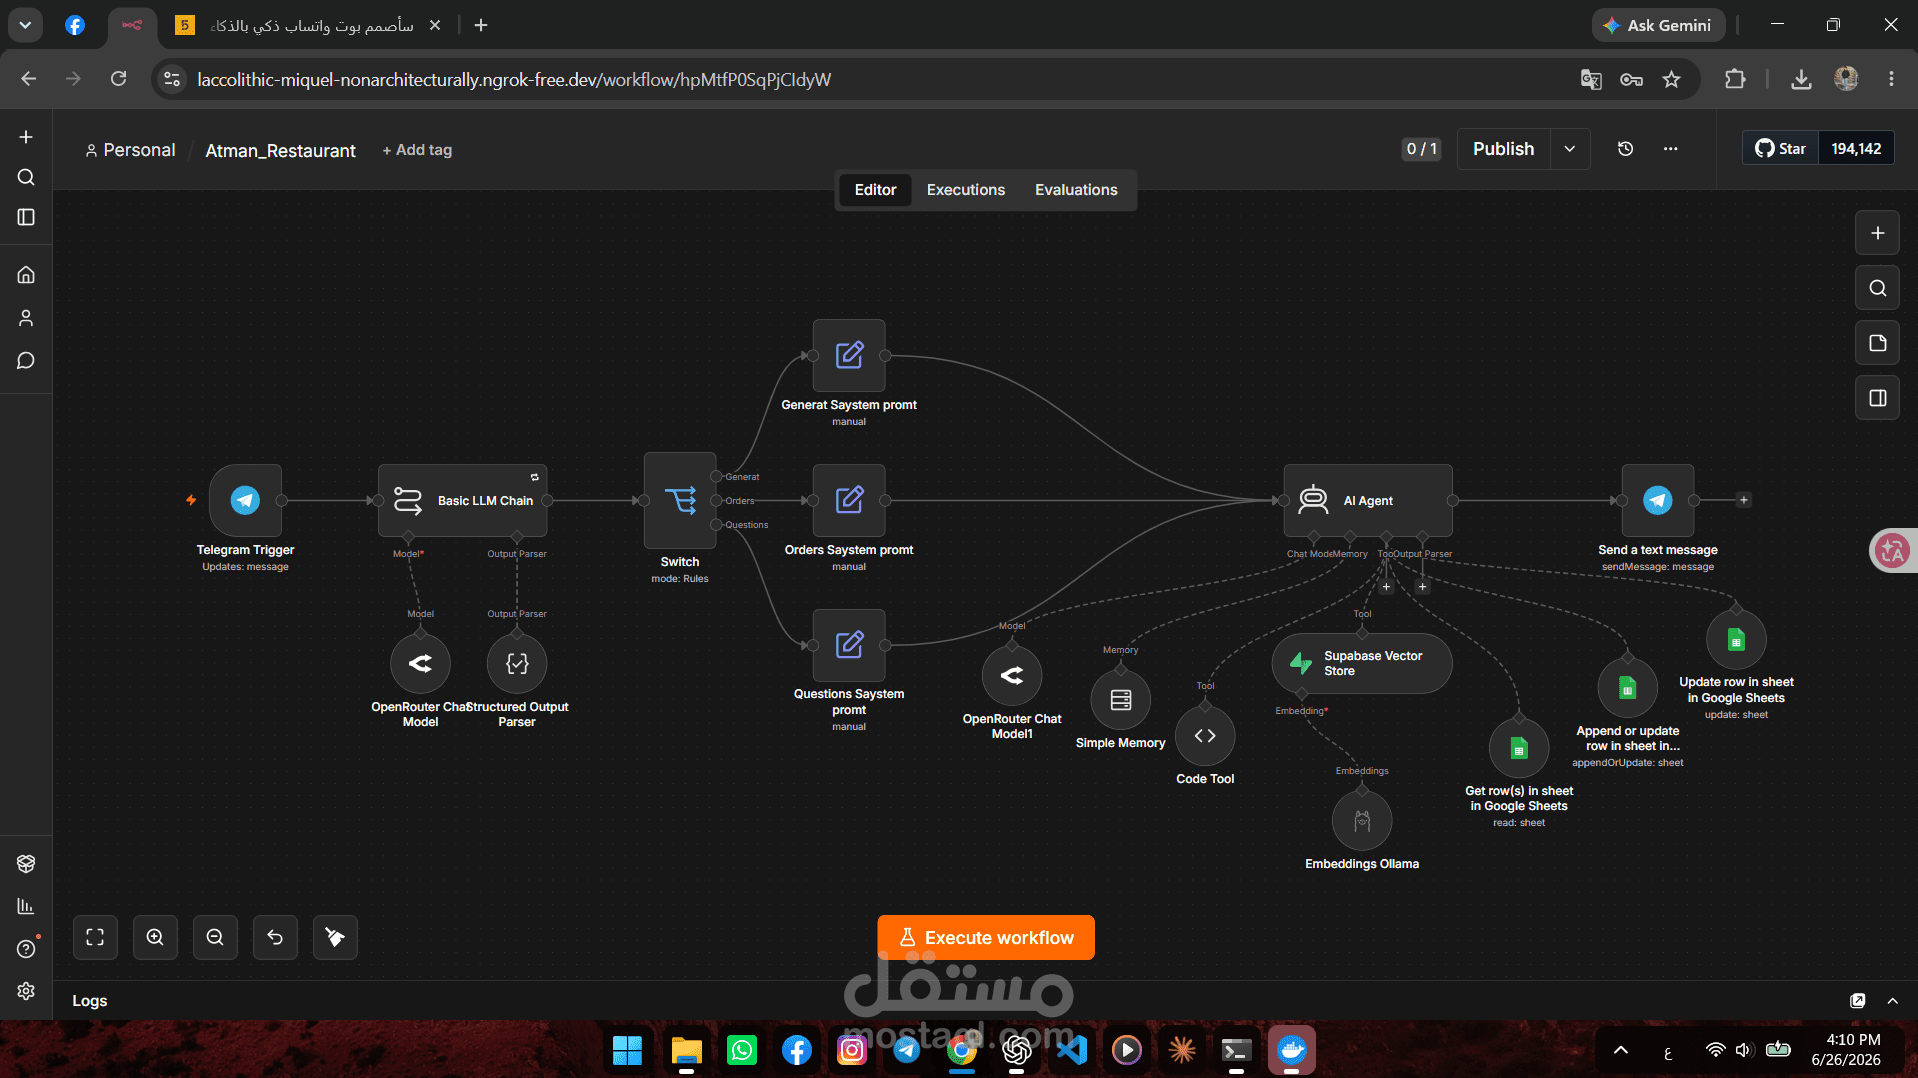
Task: Open the Generat Saystem promt node
Action: [849, 355]
